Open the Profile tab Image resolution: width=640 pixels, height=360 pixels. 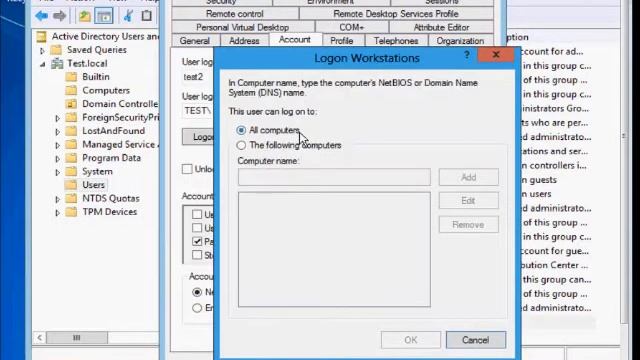tap(342, 41)
